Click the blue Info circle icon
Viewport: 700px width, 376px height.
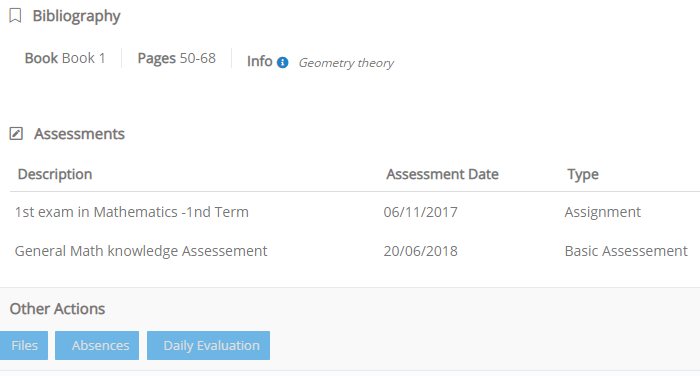[283, 62]
